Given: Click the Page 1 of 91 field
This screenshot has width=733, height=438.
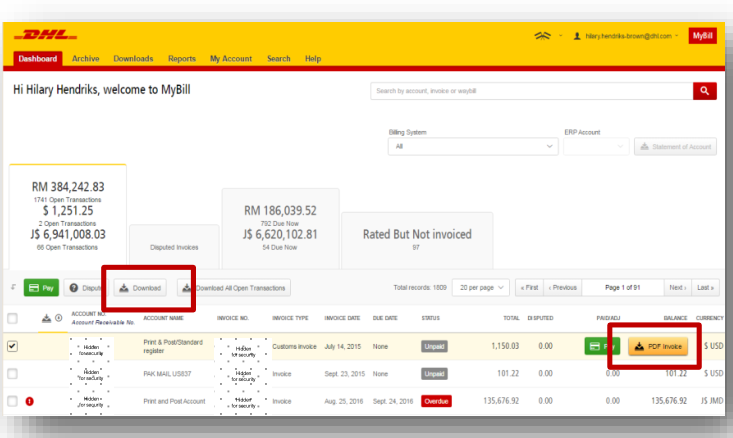Looking at the screenshot, I should [623, 287].
